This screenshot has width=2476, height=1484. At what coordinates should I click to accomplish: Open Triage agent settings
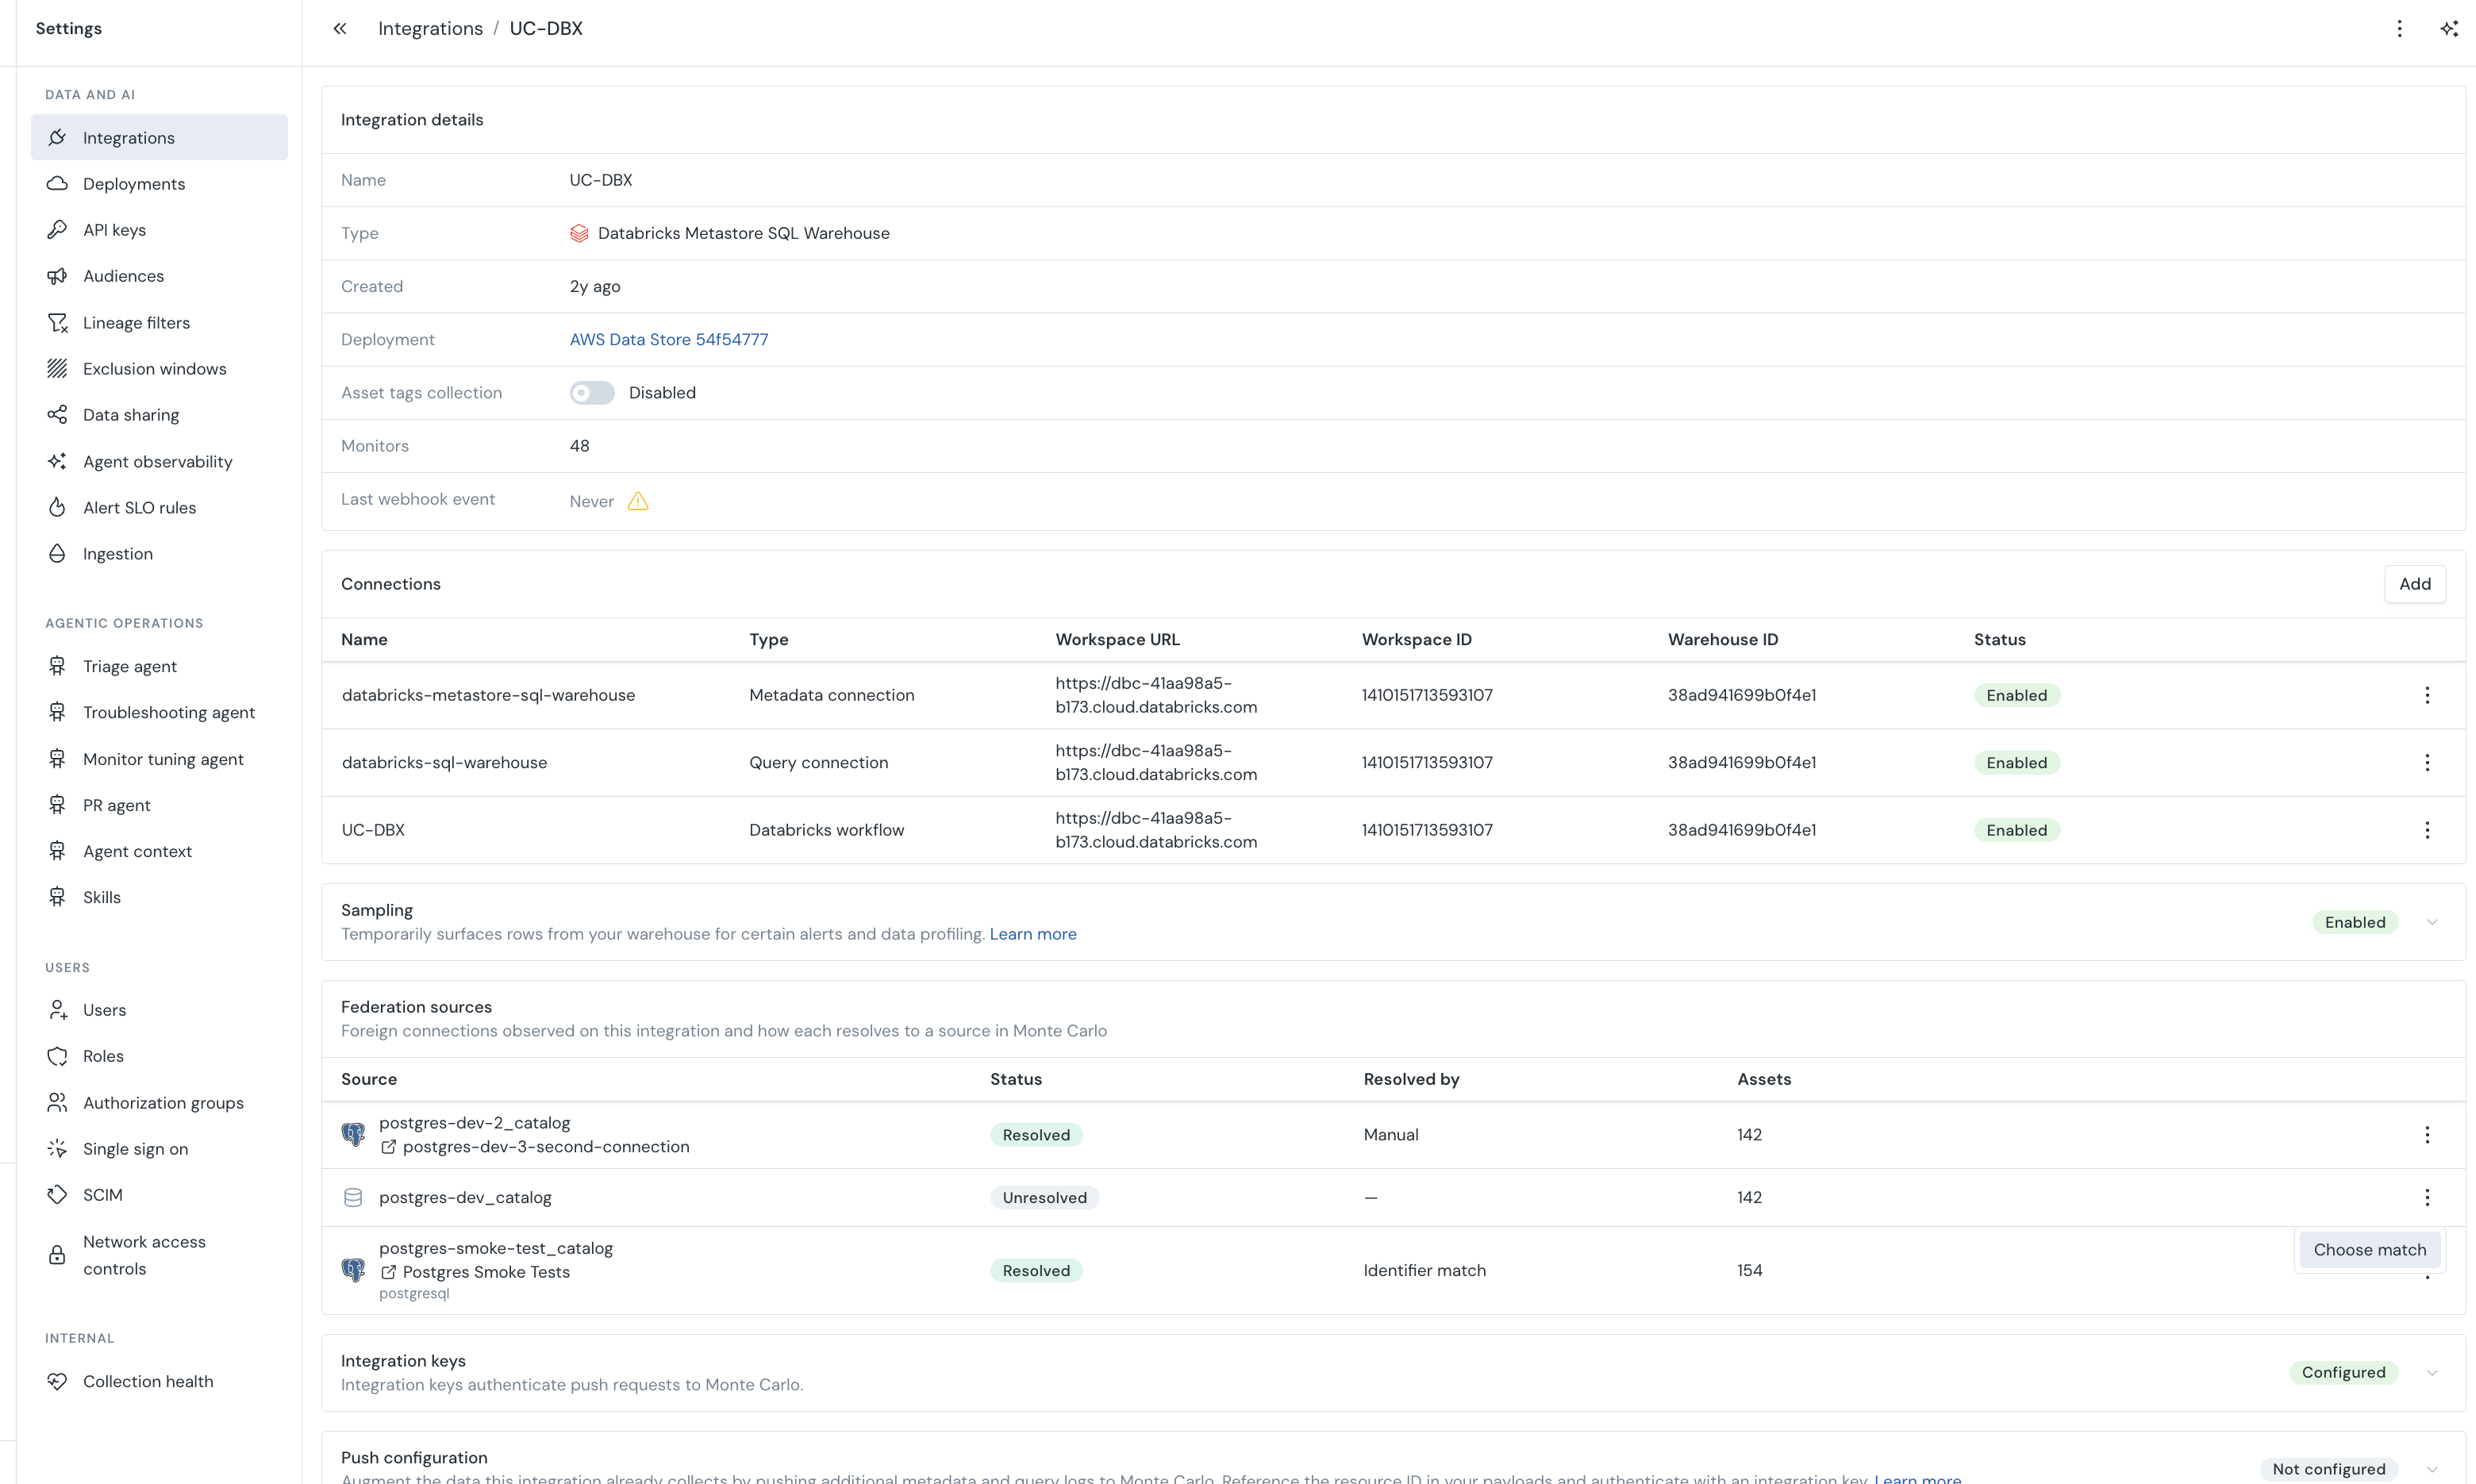159,666
